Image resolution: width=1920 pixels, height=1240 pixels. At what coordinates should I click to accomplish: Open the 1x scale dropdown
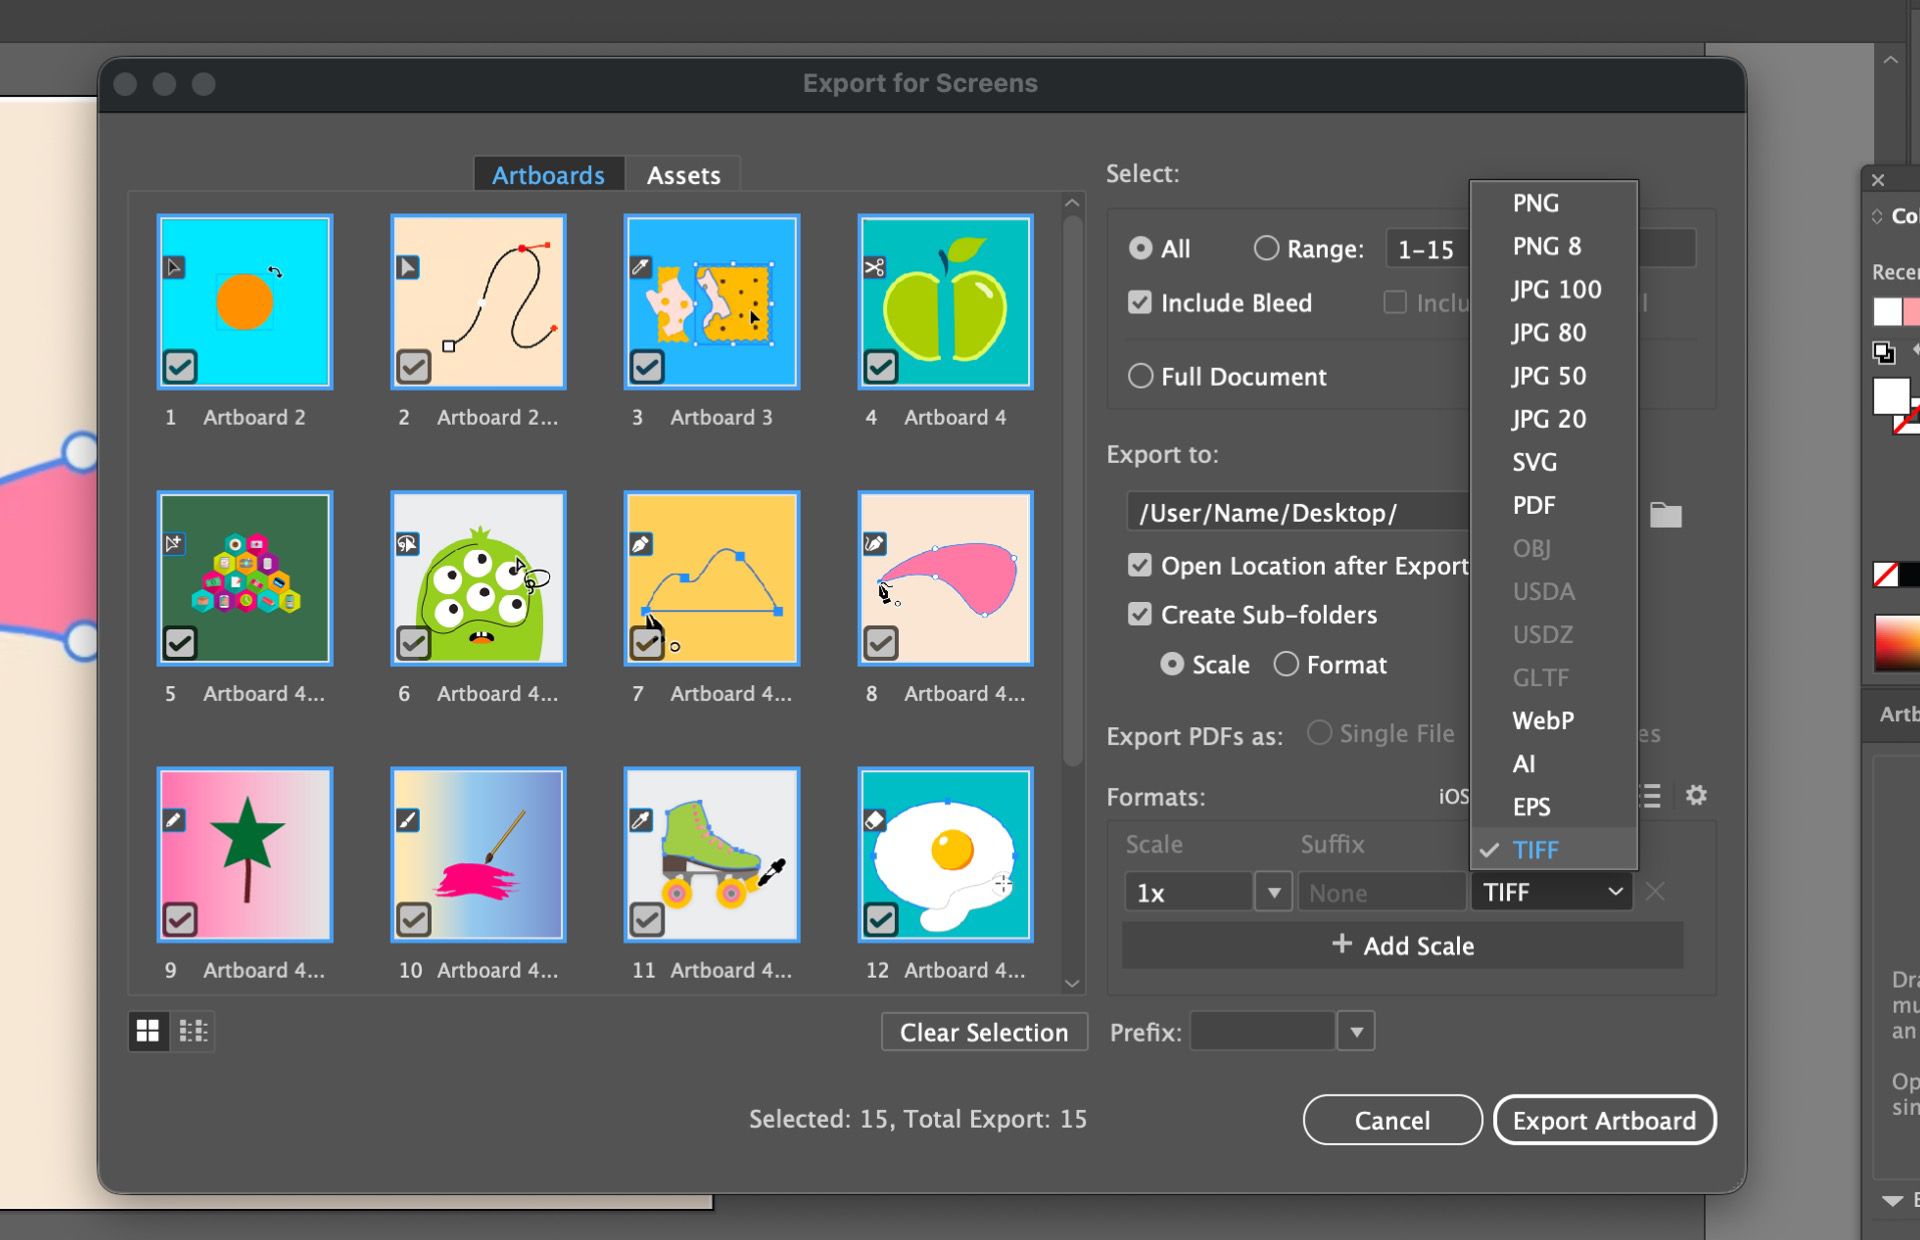pyautogui.click(x=1272, y=891)
